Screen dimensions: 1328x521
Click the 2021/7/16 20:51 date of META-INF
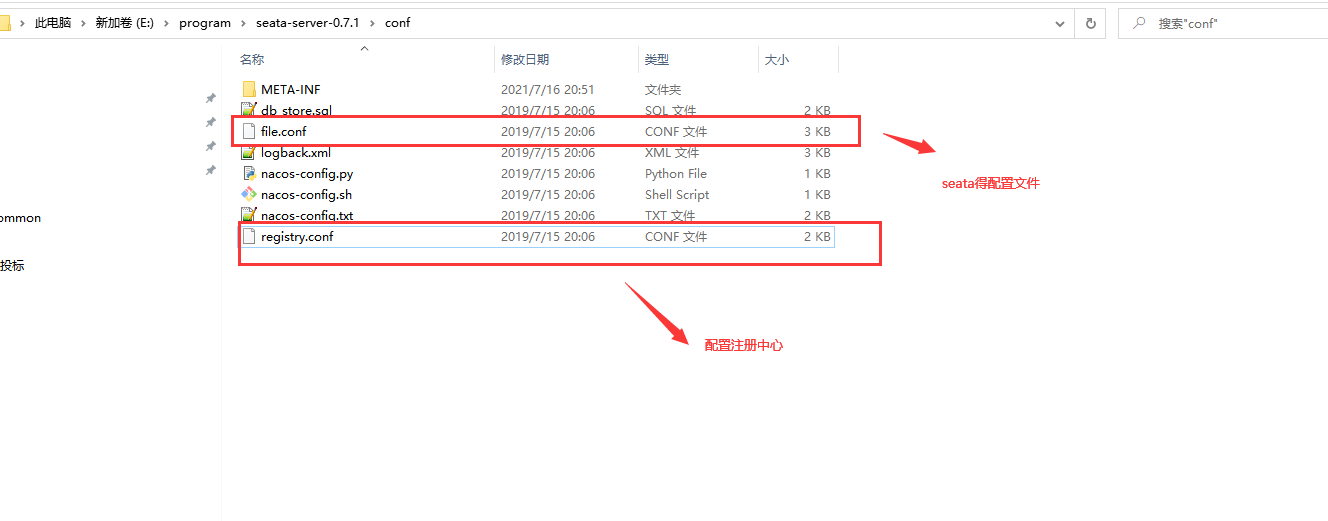pos(548,89)
